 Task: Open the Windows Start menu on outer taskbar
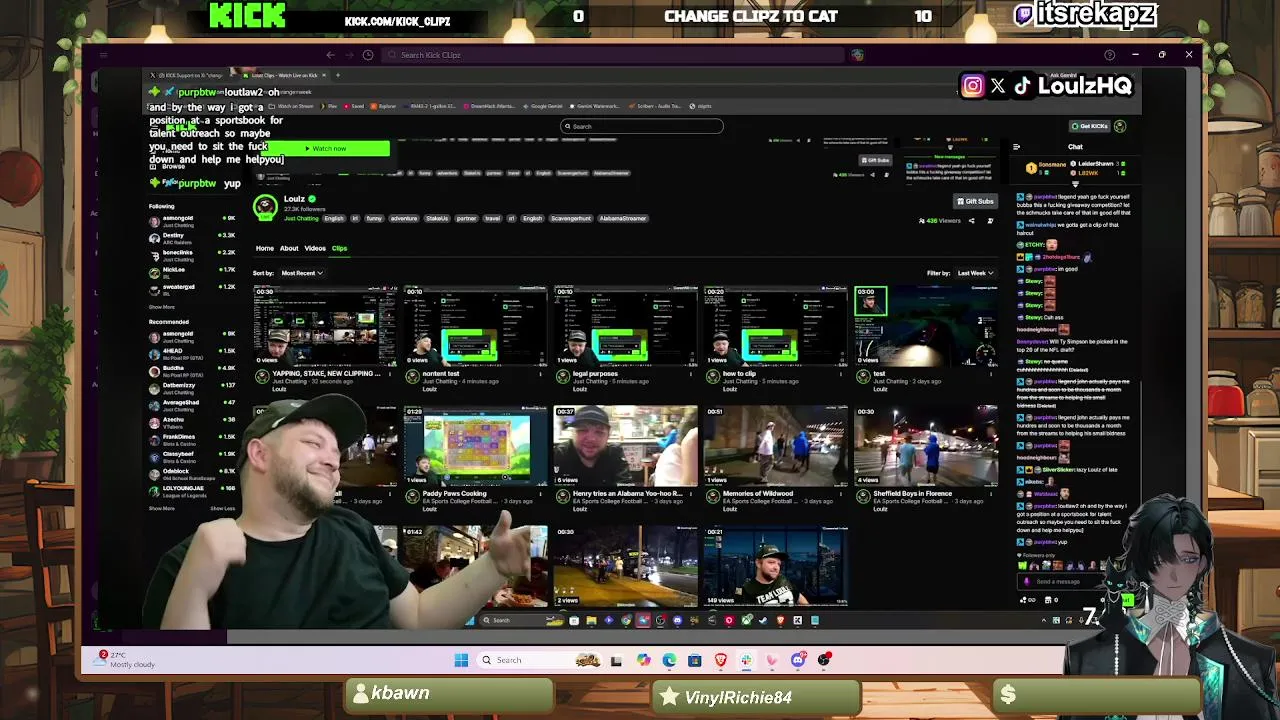point(461,660)
